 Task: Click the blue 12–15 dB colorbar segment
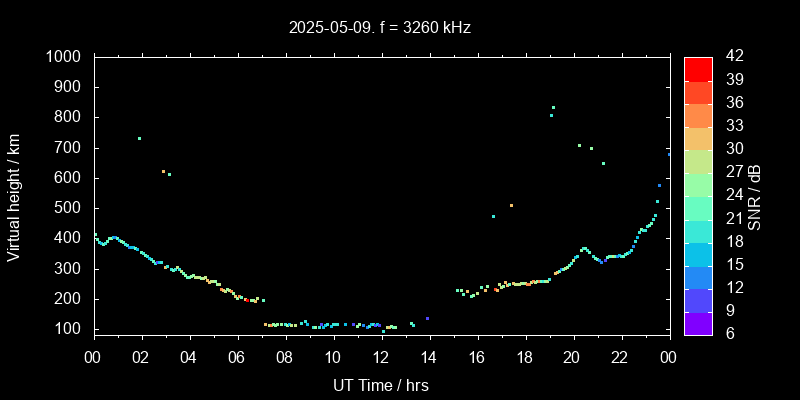click(698, 276)
